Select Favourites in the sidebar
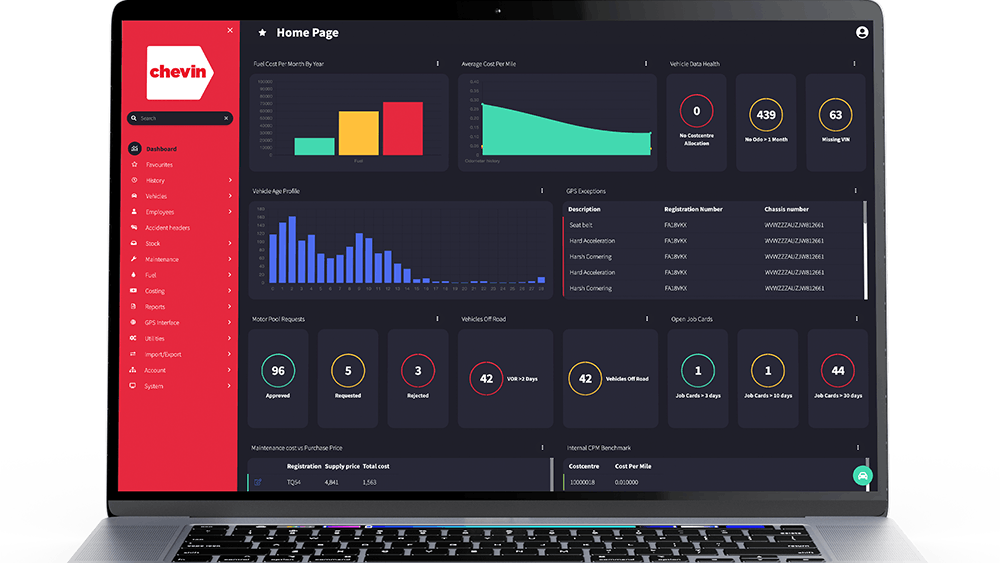The image size is (1000, 563). tap(159, 165)
